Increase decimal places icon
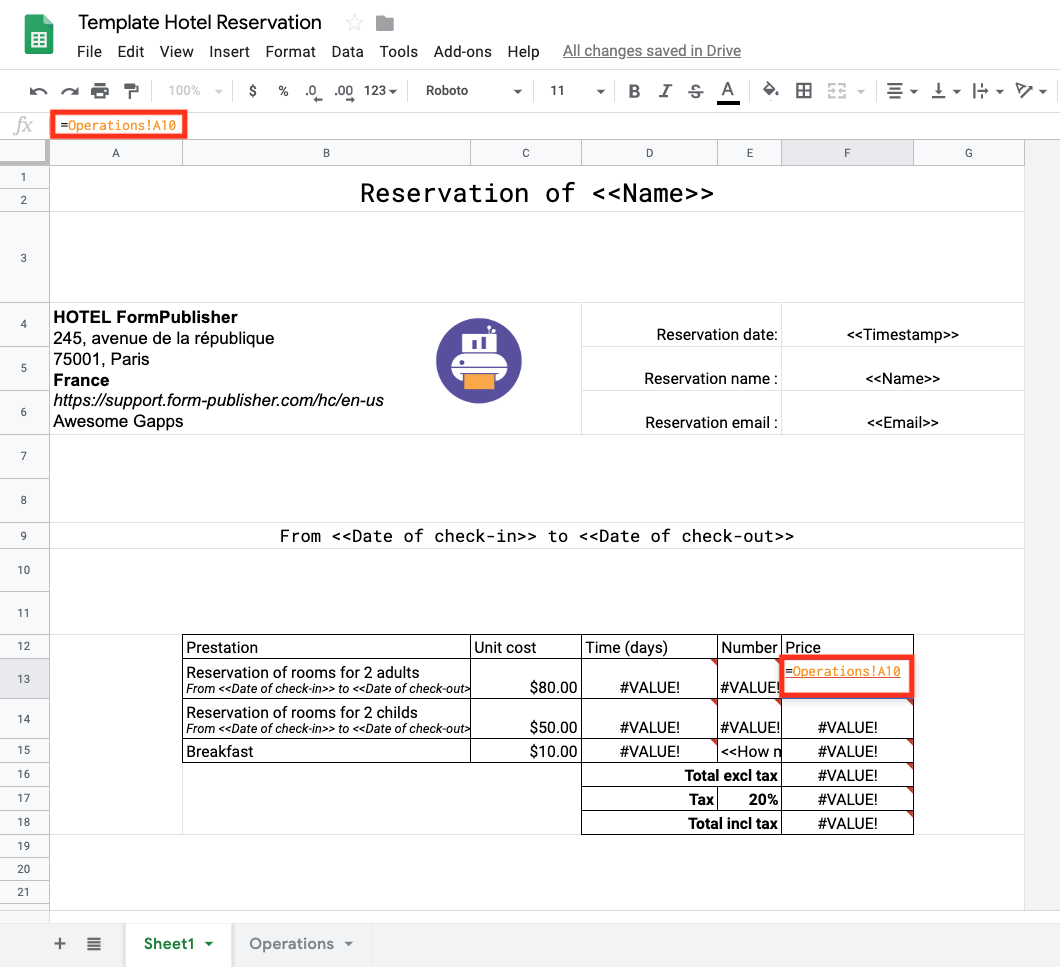 345,92
